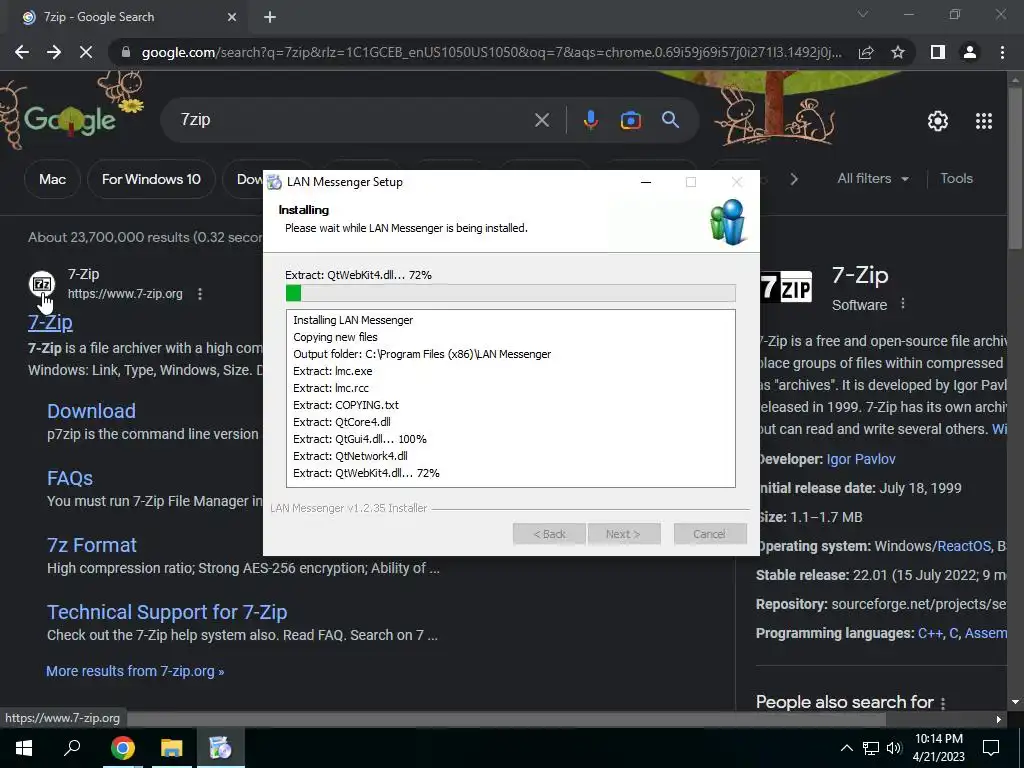The width and height of the screenshot is (1024, 768).
Task: Open site security lock info
Action: pyautogui.click(x=126, y=52)
